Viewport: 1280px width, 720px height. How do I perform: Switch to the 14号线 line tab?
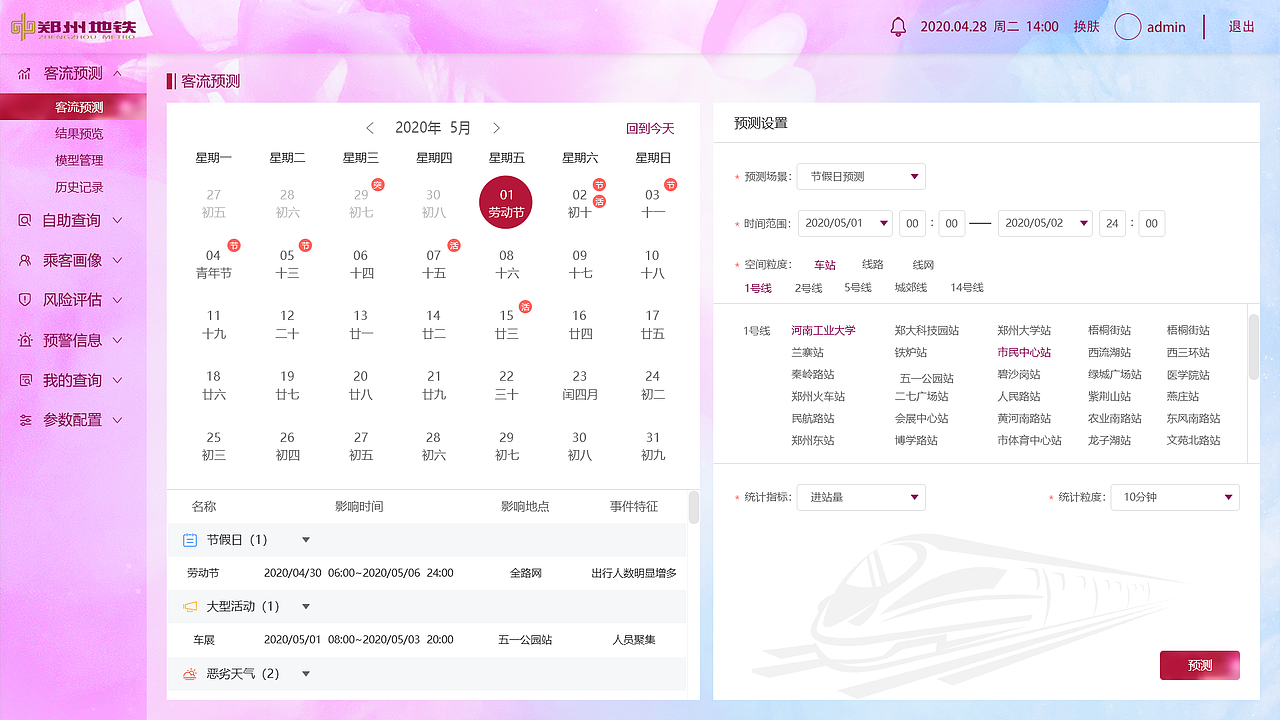(x=967, y=288)
